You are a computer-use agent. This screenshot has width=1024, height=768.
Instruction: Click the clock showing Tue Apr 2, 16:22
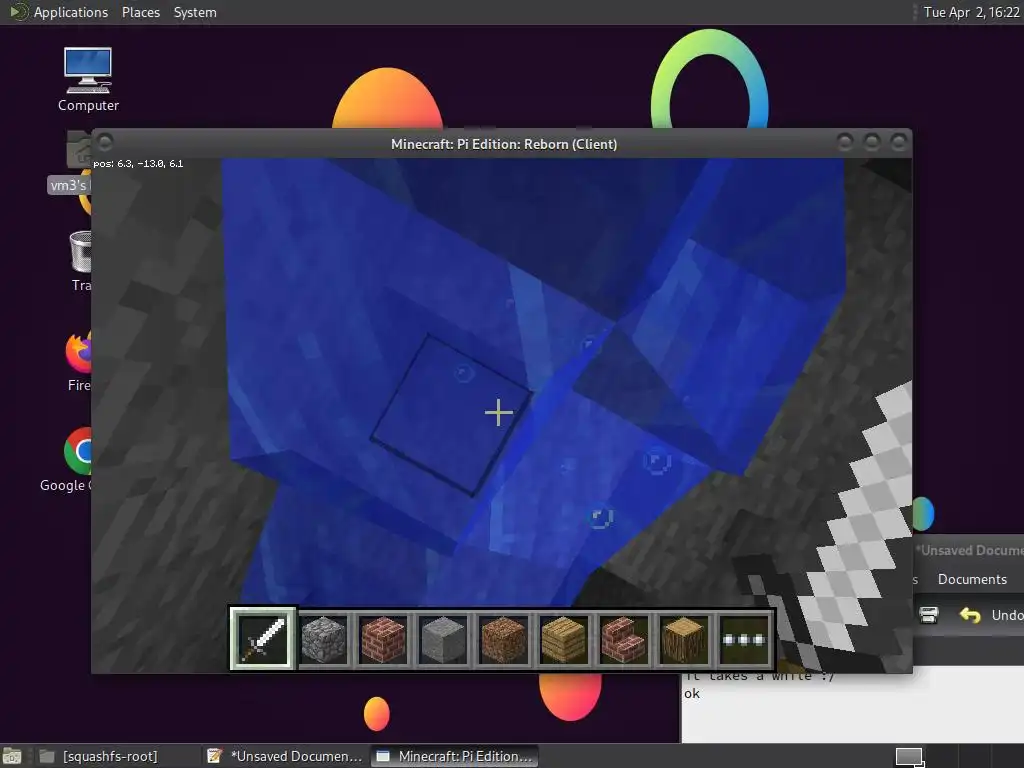[971, 12]
